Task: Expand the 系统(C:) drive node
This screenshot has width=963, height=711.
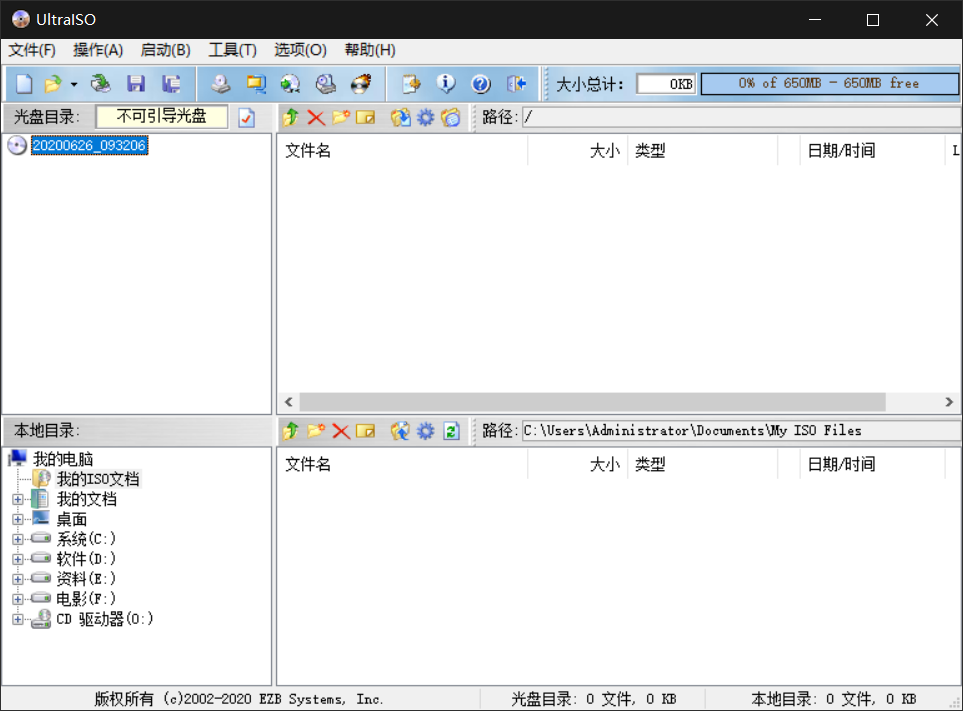Action: (18, 540)
